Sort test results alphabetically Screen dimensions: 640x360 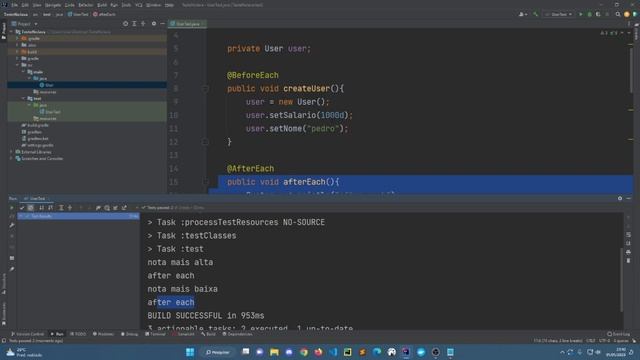41,208
